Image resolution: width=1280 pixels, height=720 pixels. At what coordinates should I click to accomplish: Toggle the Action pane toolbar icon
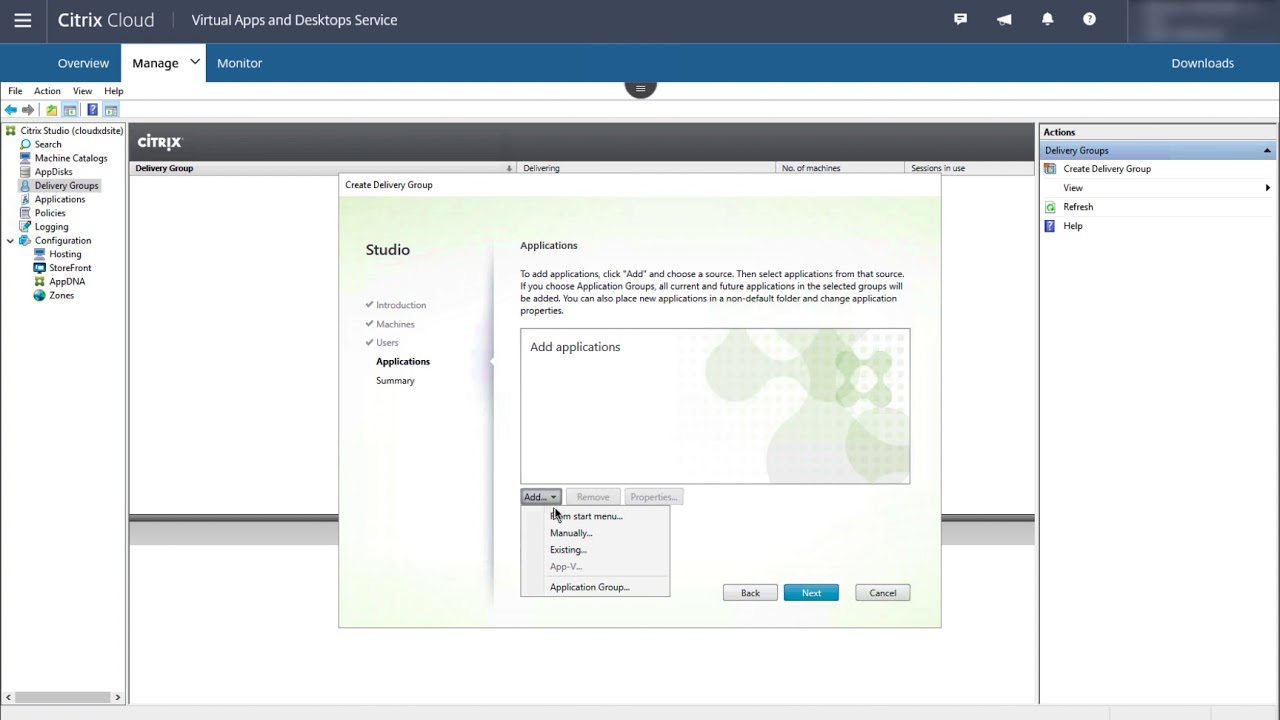pos(111,110)
